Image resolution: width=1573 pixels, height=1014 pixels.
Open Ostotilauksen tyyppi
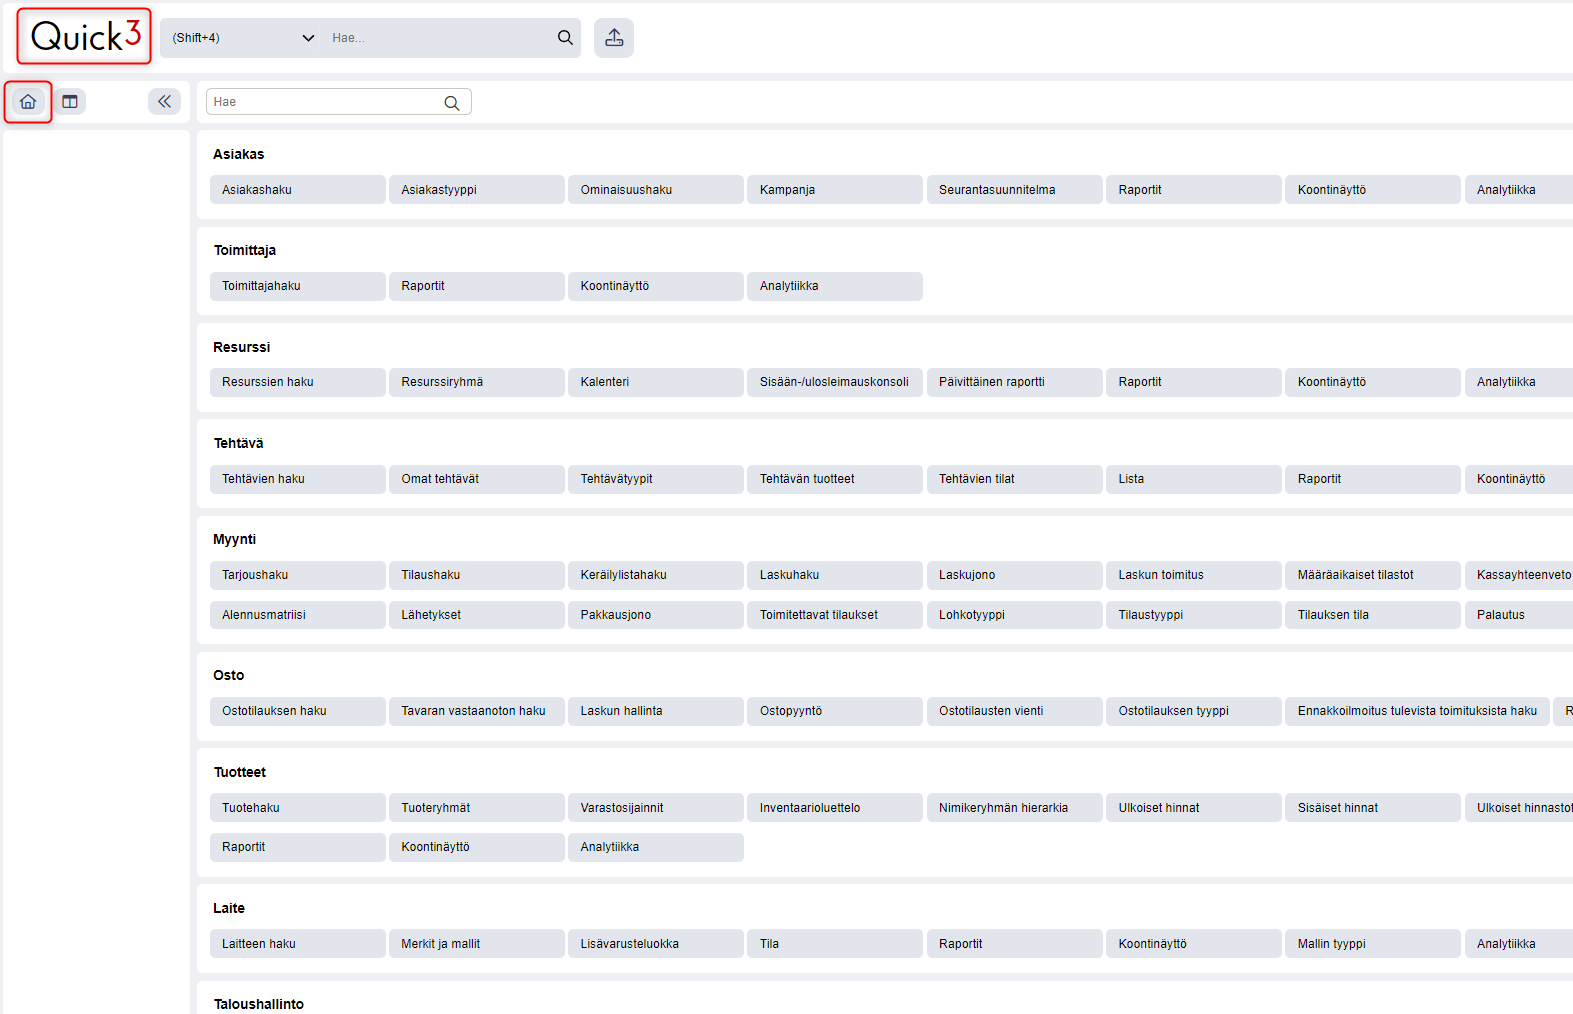(x=1194, y=711)
